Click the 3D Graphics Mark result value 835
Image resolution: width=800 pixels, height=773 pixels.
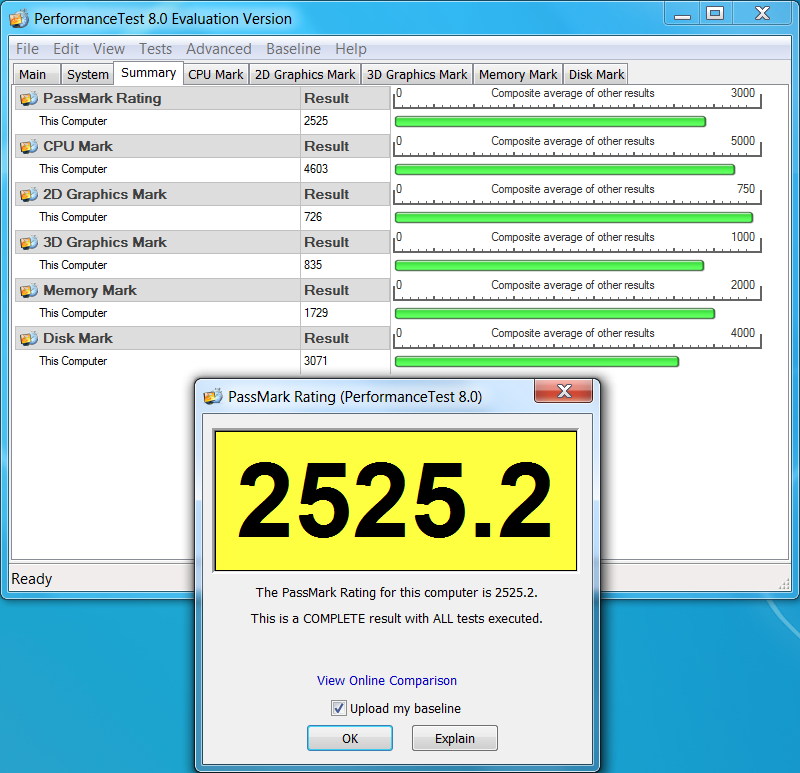(x=313, y=265)
